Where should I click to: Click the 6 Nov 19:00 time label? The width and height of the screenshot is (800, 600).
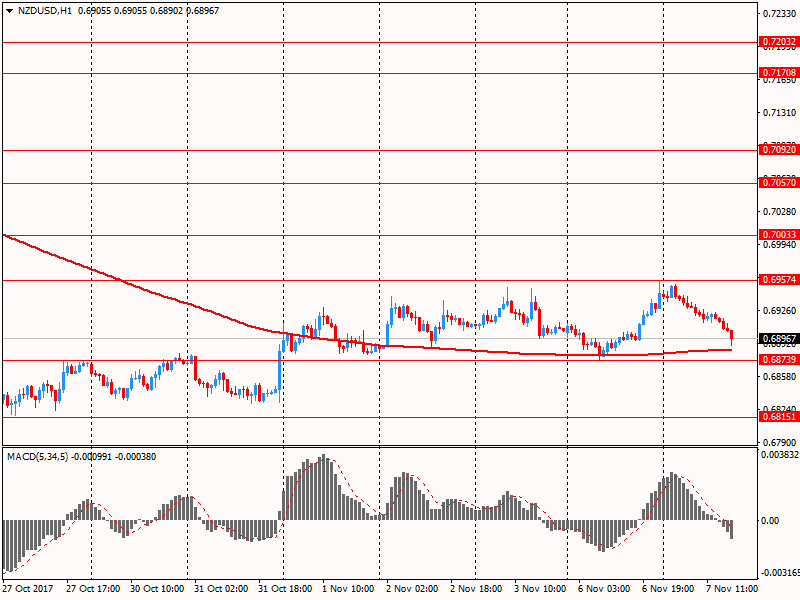coord(668,588)
